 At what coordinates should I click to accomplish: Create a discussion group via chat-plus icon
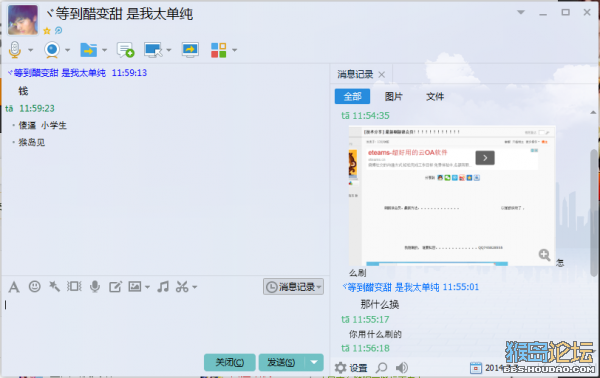[x=126, y=50]
